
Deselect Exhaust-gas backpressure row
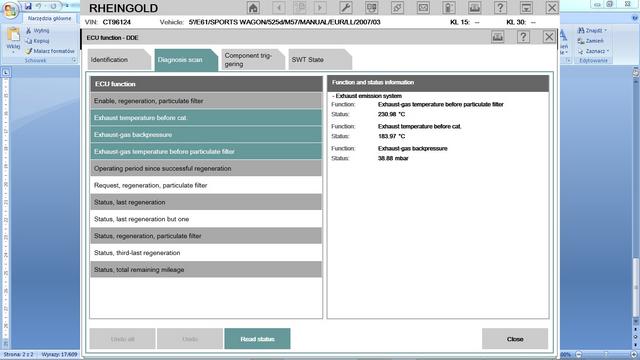(206, 135)
